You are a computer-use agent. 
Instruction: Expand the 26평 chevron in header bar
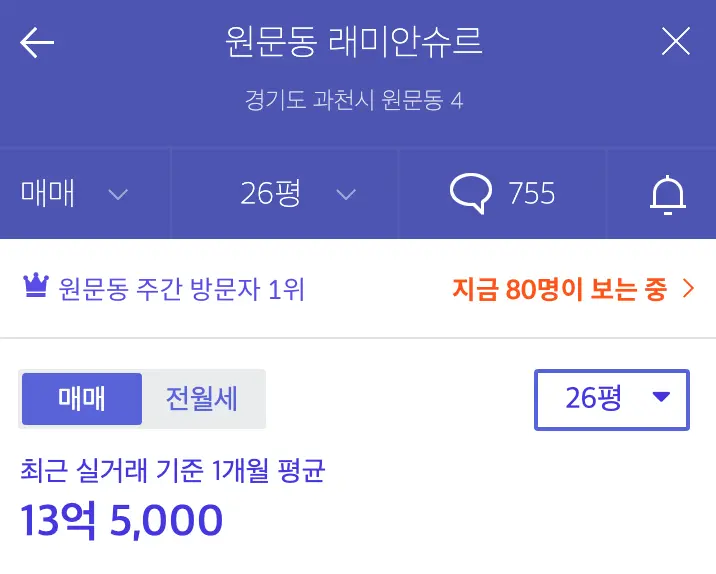[x=346, y=195]
